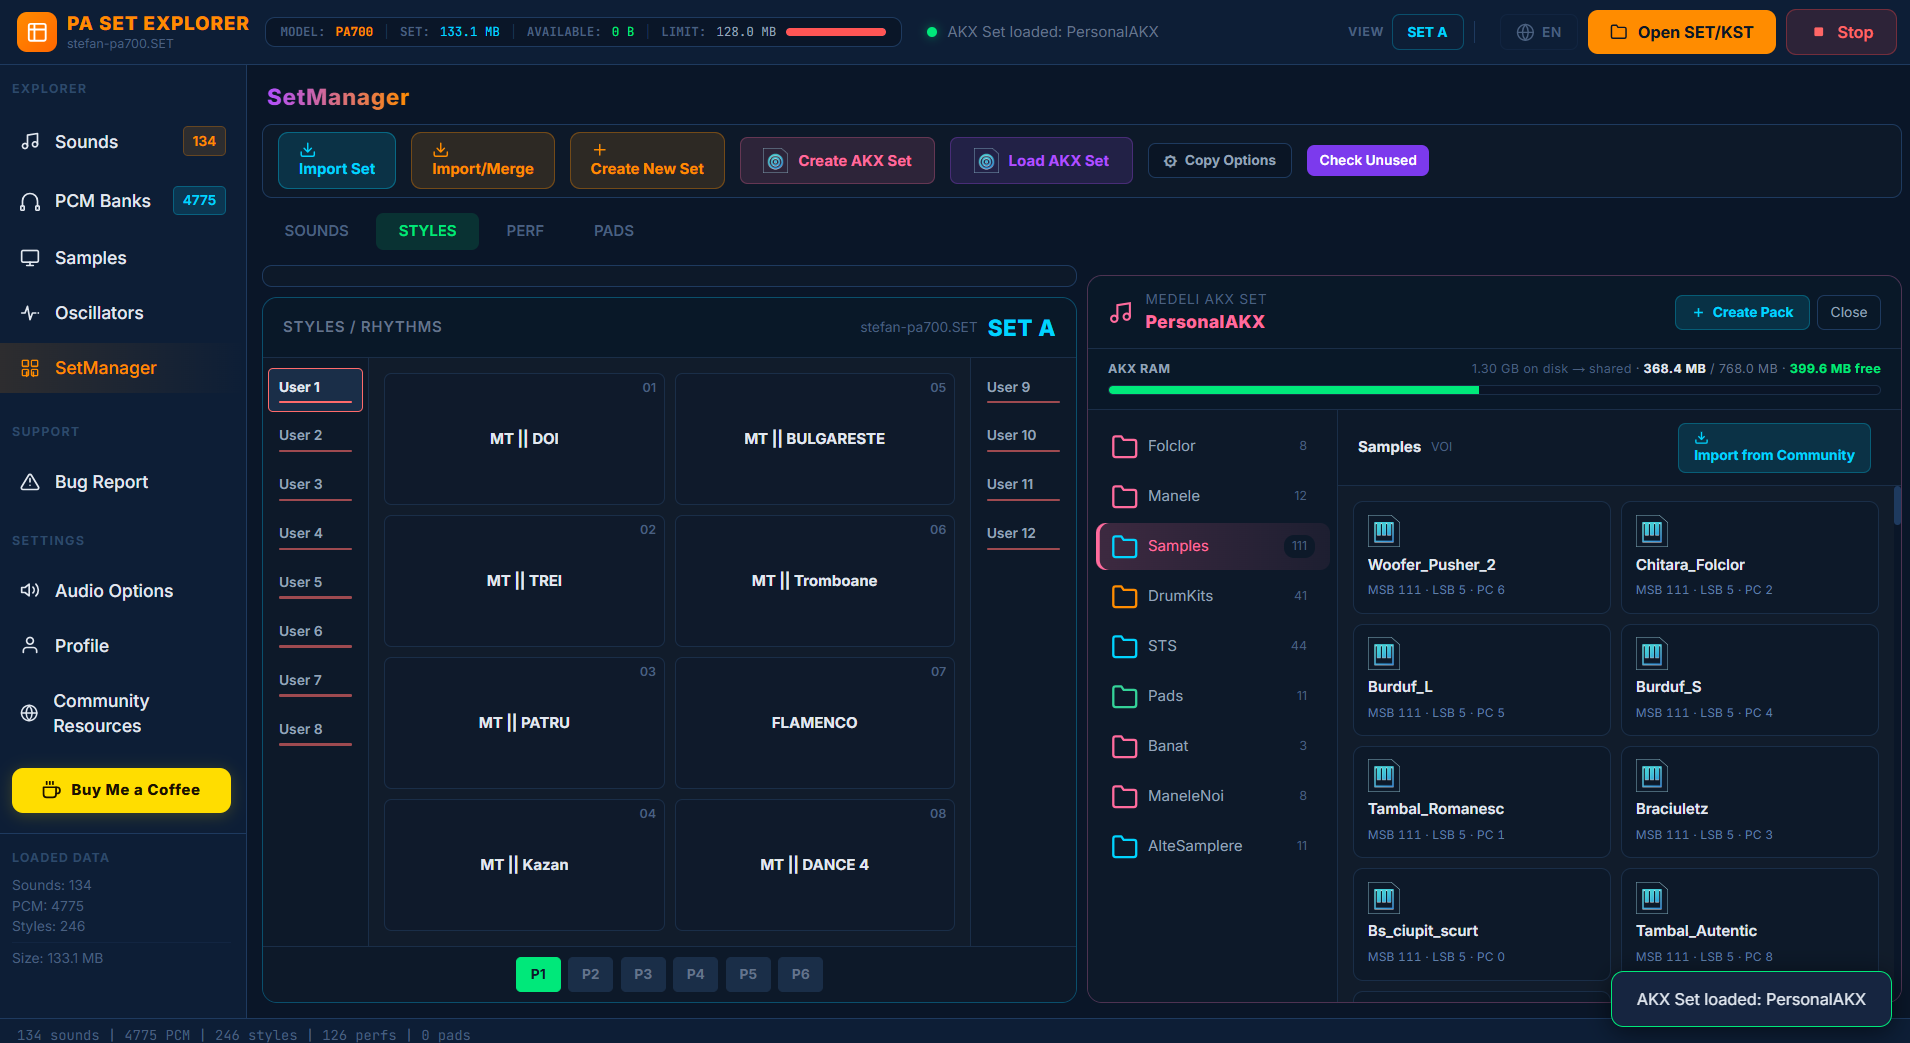Image resolution: width=1910 pixels, height=1043 pixels.
Task: Click the AKX RAM usage bar
Action: tap(1494, 390)
